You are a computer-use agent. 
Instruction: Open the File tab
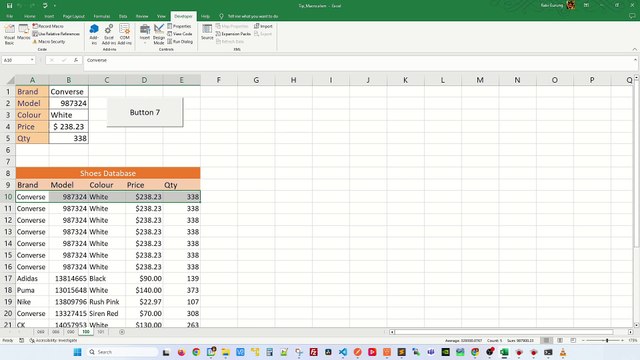9,16
